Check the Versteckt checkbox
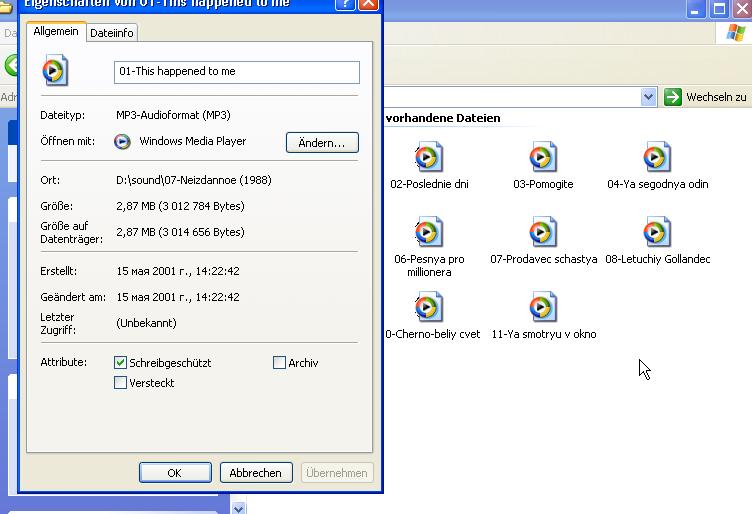This screenshot has height=514, width=752. coord(121,383)
